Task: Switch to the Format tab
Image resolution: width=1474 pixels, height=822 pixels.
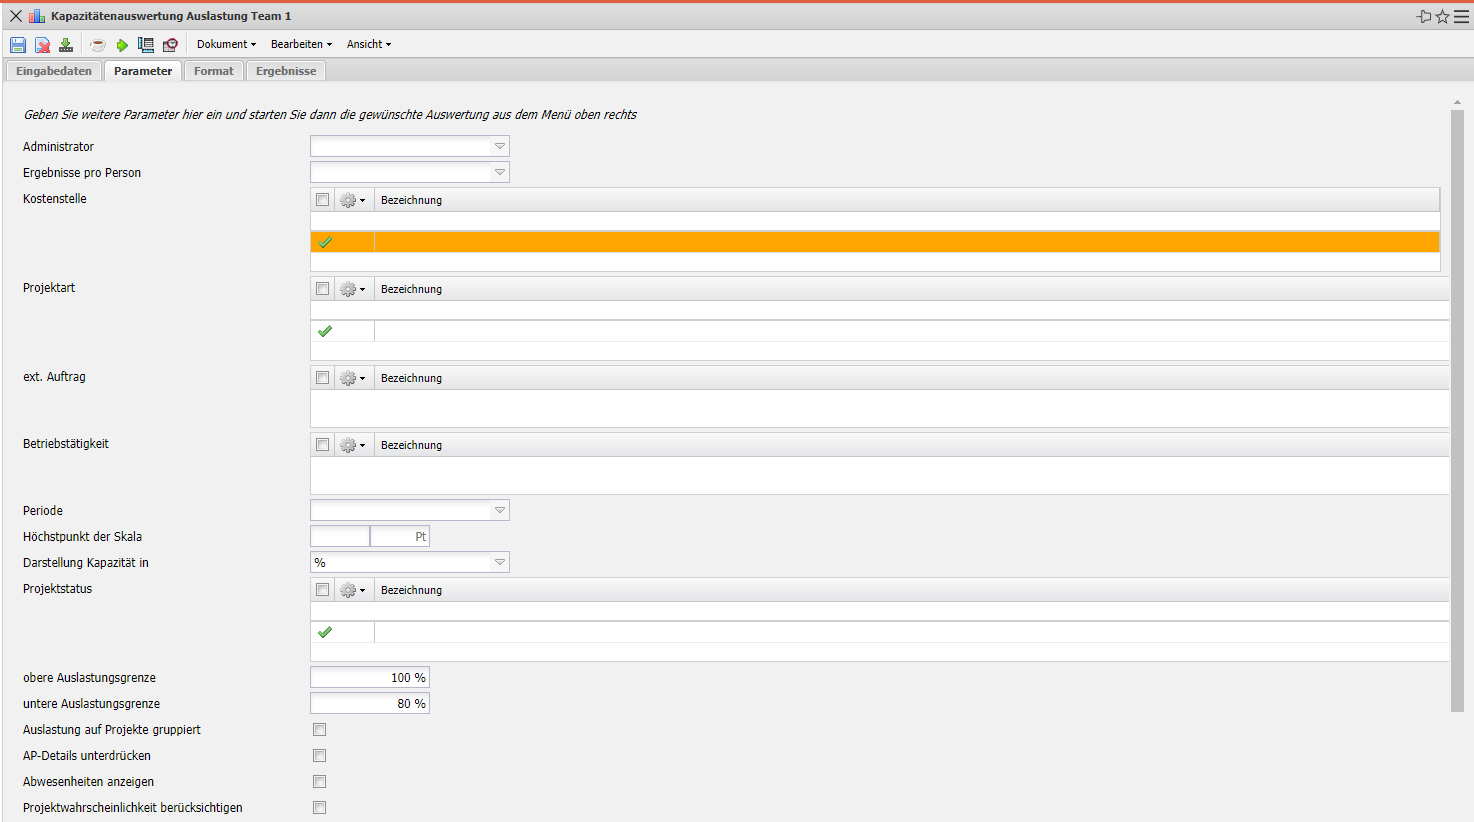Action: 214,71
